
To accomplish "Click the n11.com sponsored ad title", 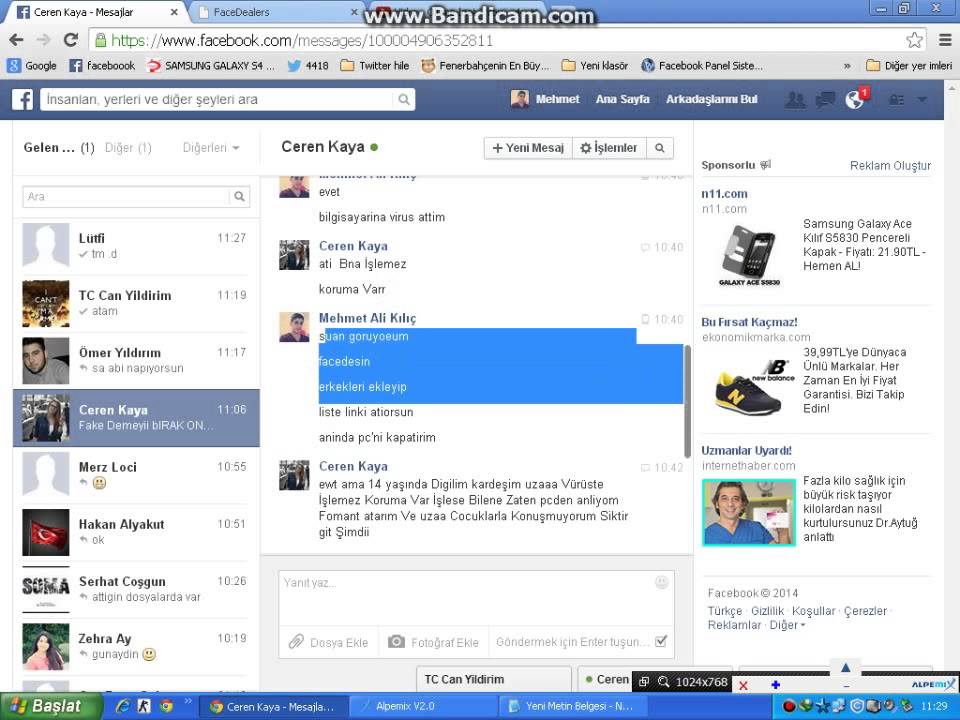I will (x=724, y=193).
